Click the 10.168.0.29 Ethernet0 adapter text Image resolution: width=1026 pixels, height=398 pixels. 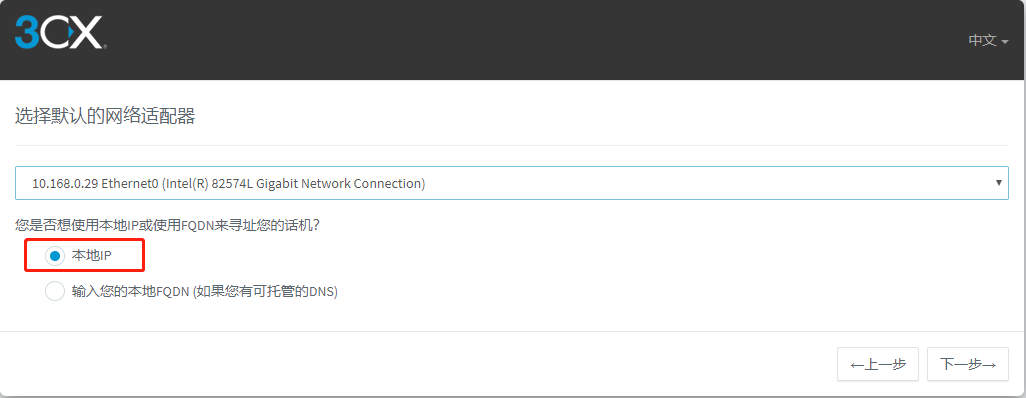pos(228,183)
